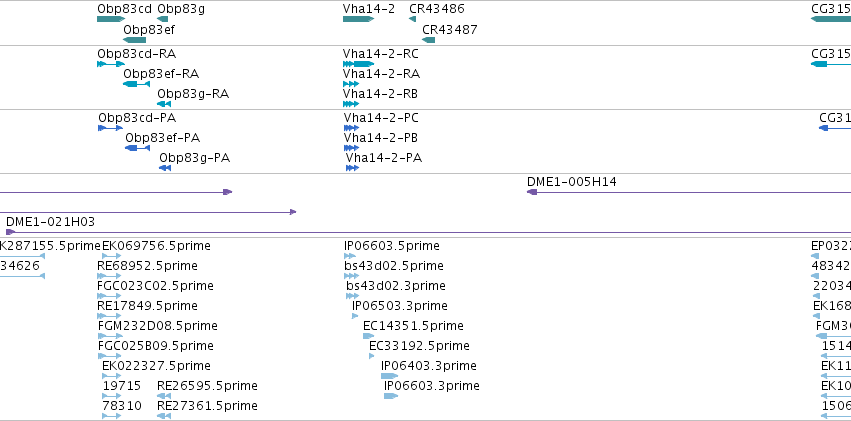Select the DME1-021H03 clone start marker
This screenshot has height=421, width=851.
(x=10, y=232)
